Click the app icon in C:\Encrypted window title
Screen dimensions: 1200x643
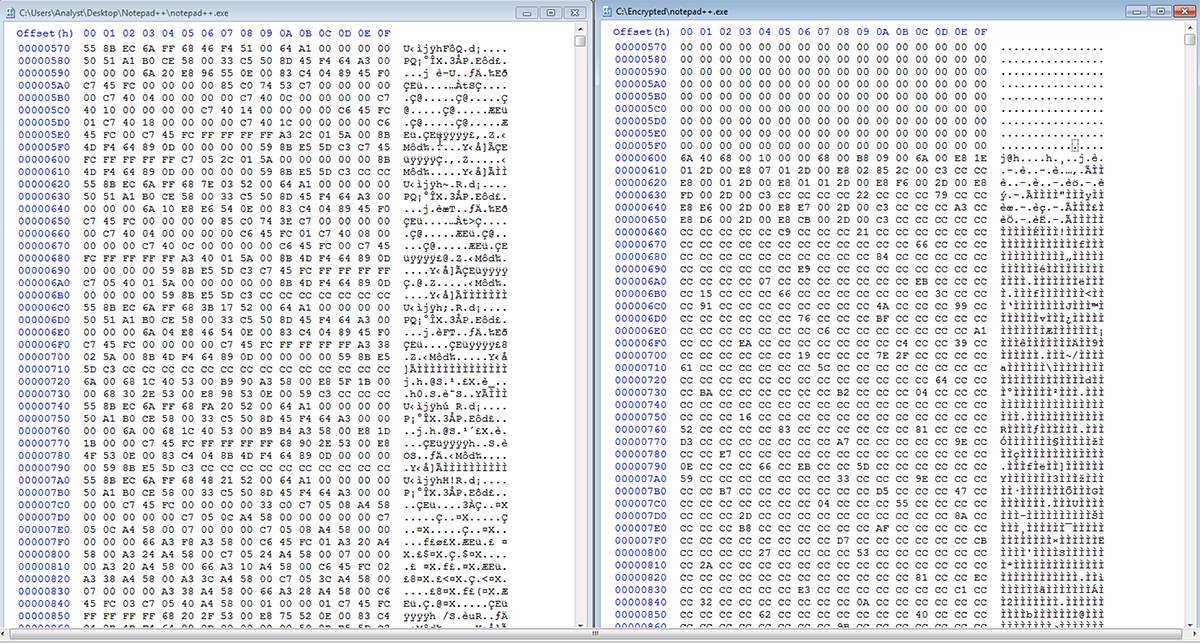[605, 10]
